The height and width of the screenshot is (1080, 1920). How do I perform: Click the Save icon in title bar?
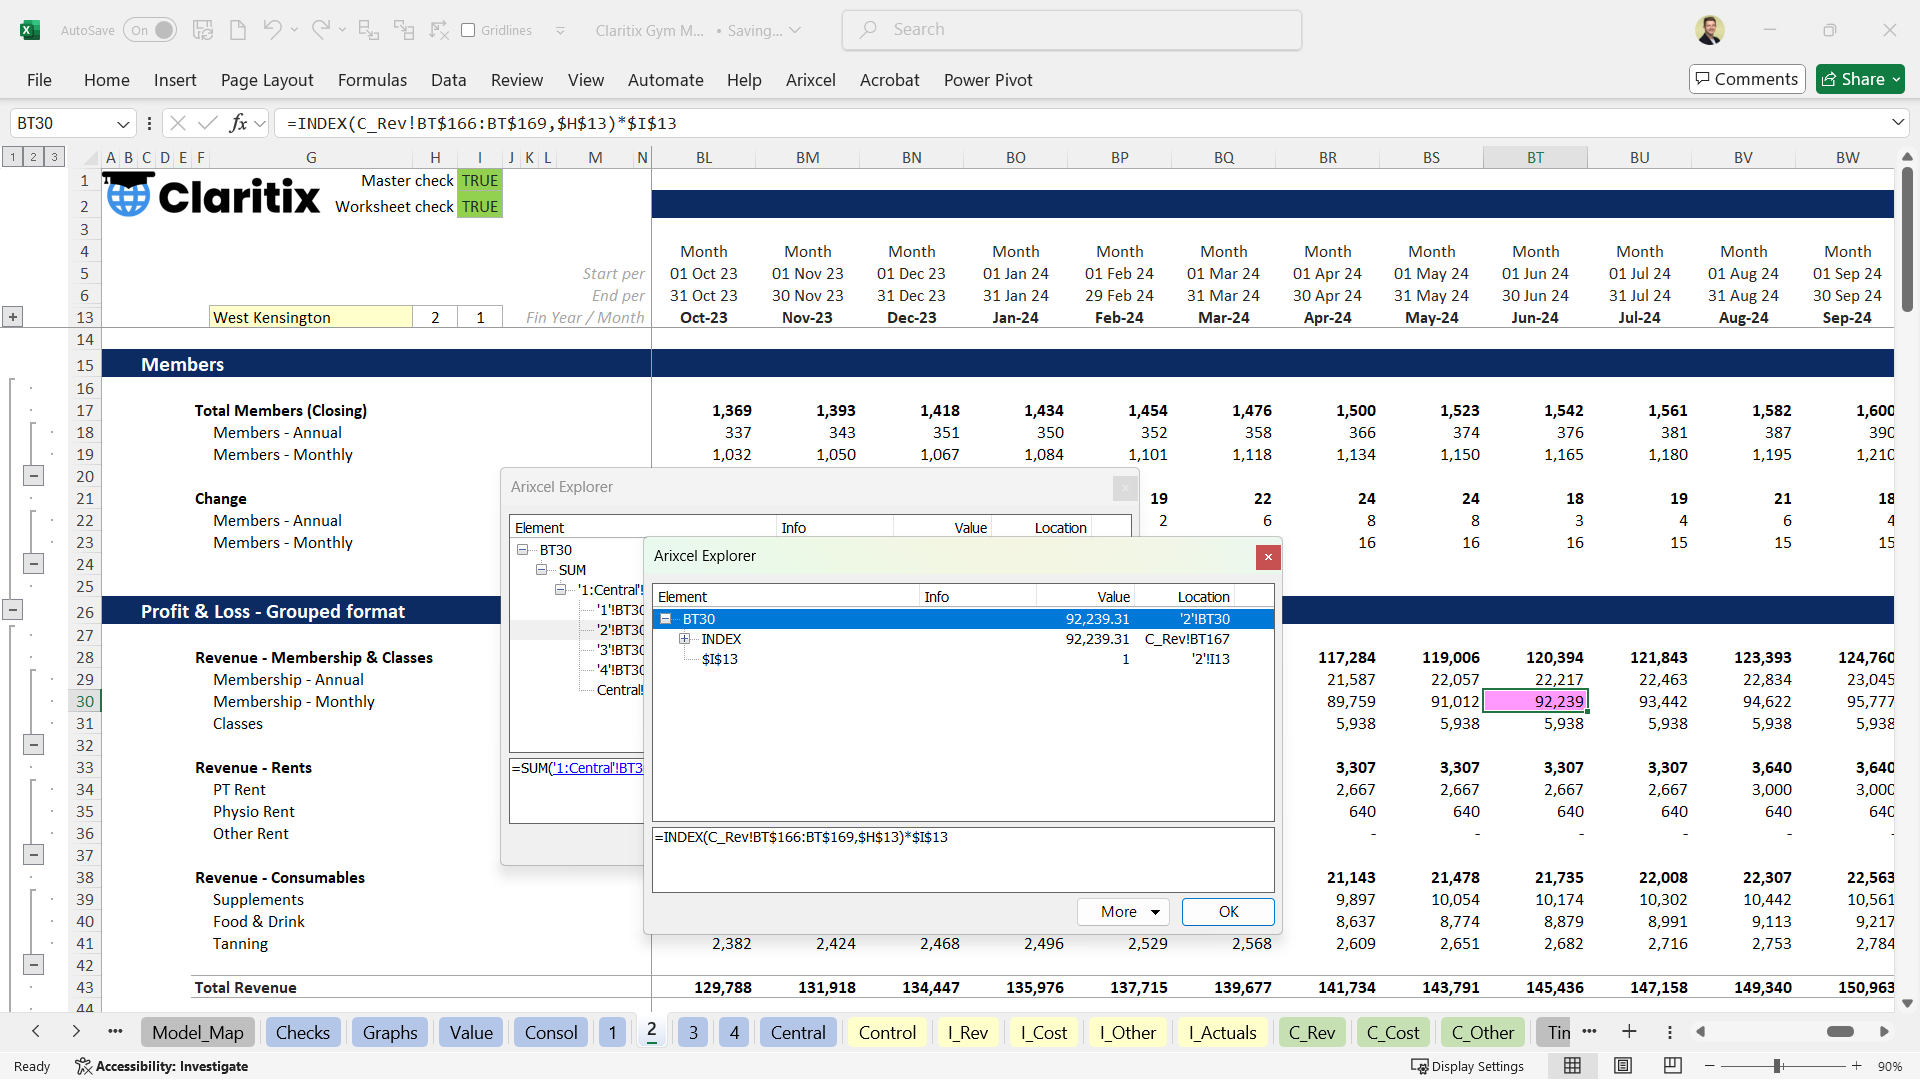coord(203,30)
